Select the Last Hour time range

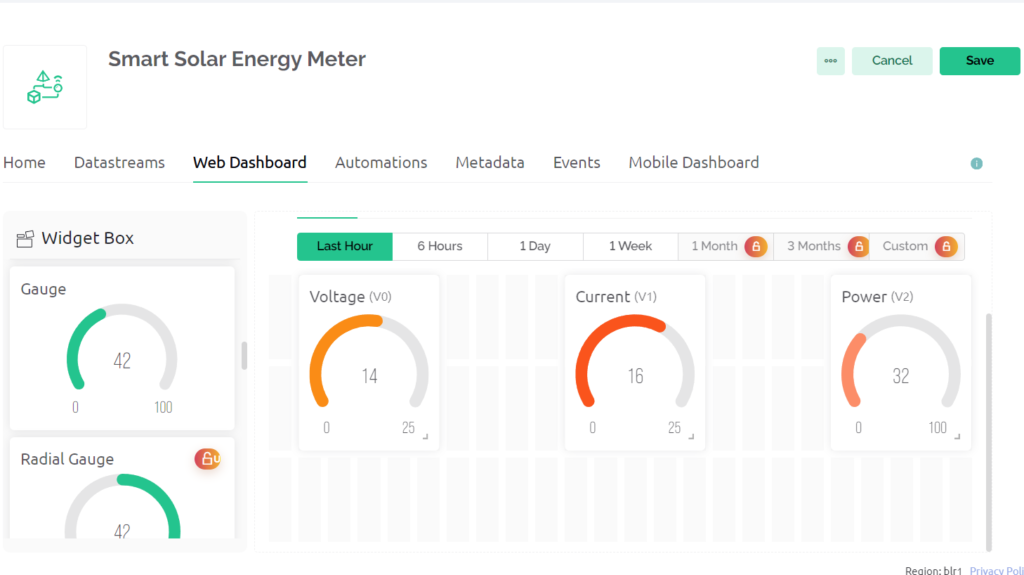click(x=344, y=247)
